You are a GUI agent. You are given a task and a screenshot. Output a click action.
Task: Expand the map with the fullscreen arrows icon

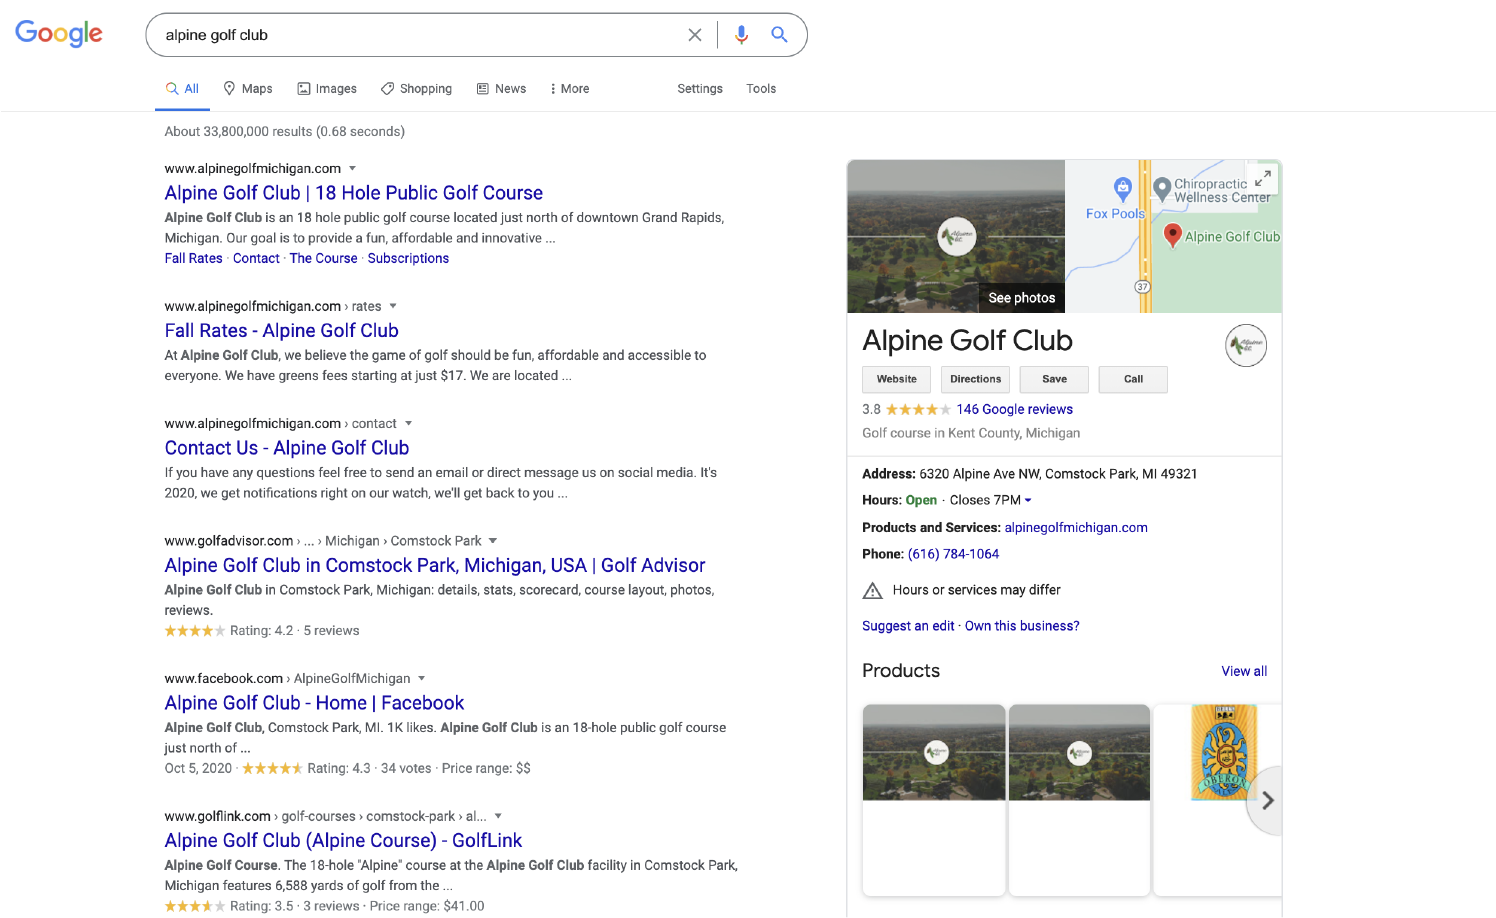point(1263,179)
